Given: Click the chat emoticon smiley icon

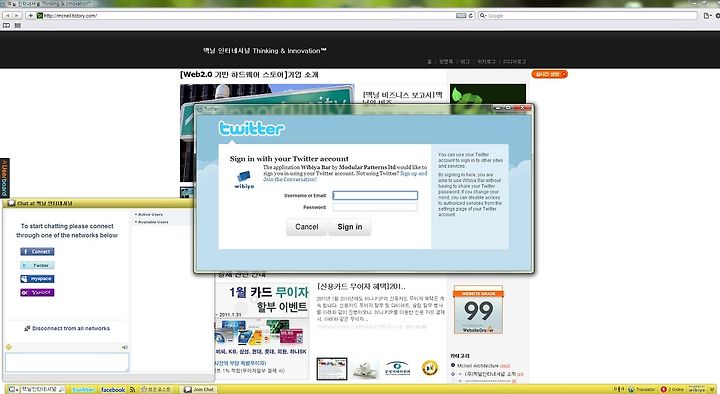Looking at the screenshot, I should tap(8, 347).
